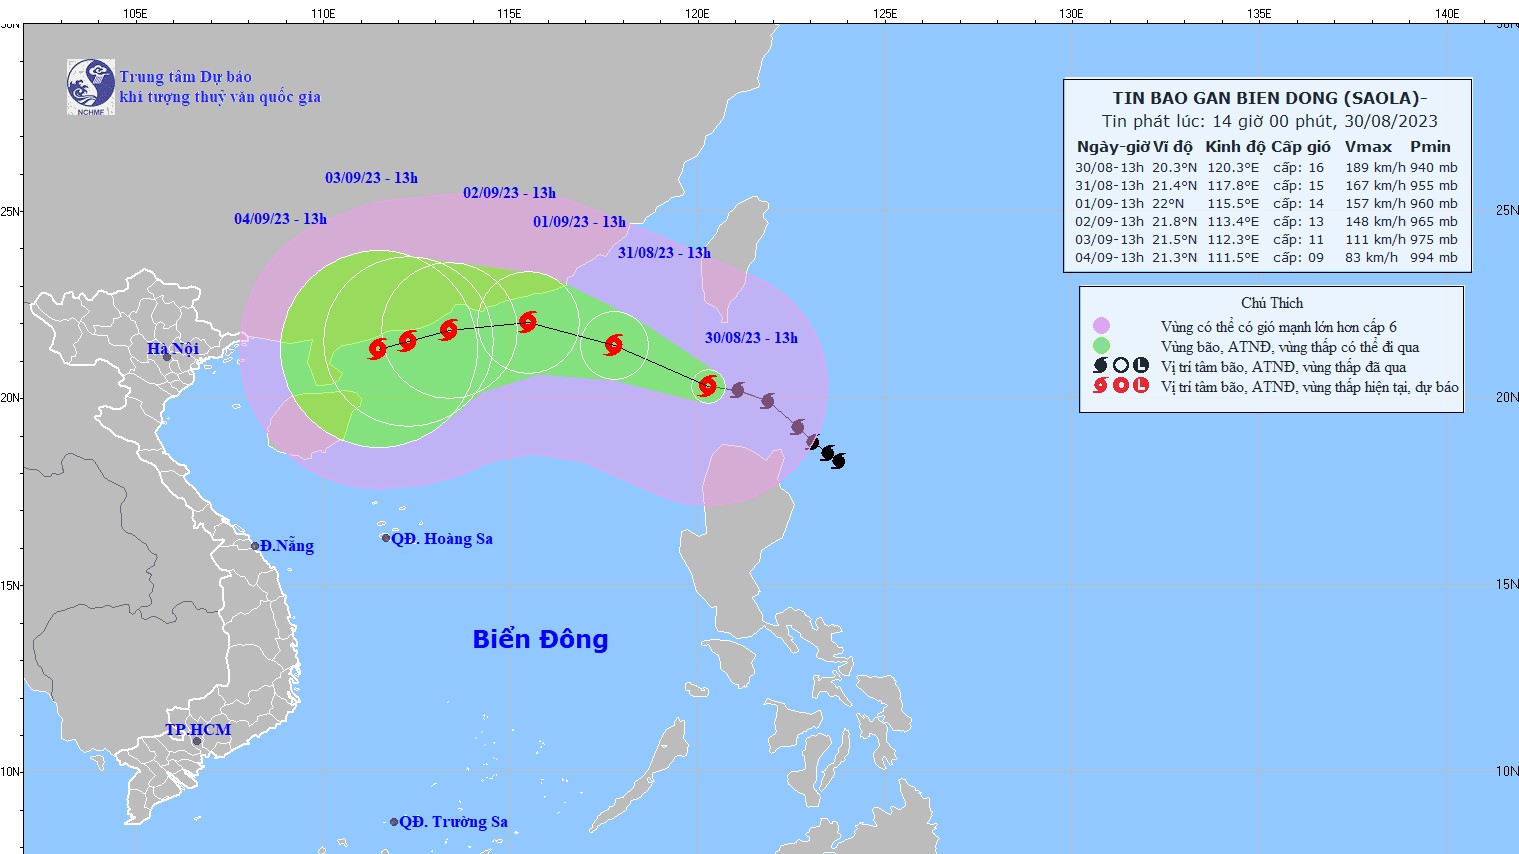Click the Biển Đông sea label
Image resolution: width=1519 pixels, height=854 pixels.
pyautogui.click(x=540, y=639)
